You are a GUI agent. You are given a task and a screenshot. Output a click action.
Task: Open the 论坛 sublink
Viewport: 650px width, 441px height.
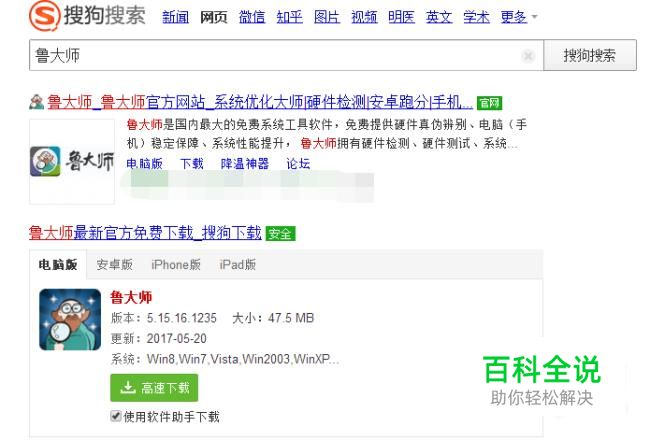[x=298, y=163]
